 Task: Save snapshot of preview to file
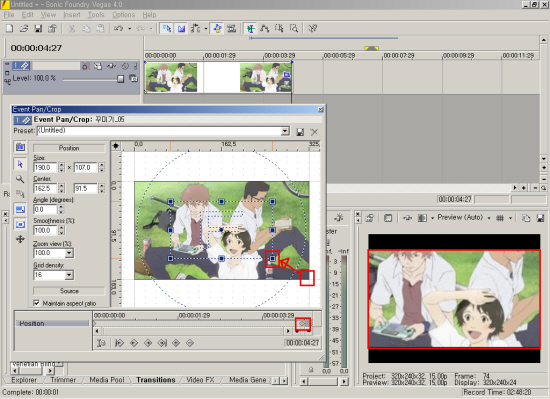[541, 218]
